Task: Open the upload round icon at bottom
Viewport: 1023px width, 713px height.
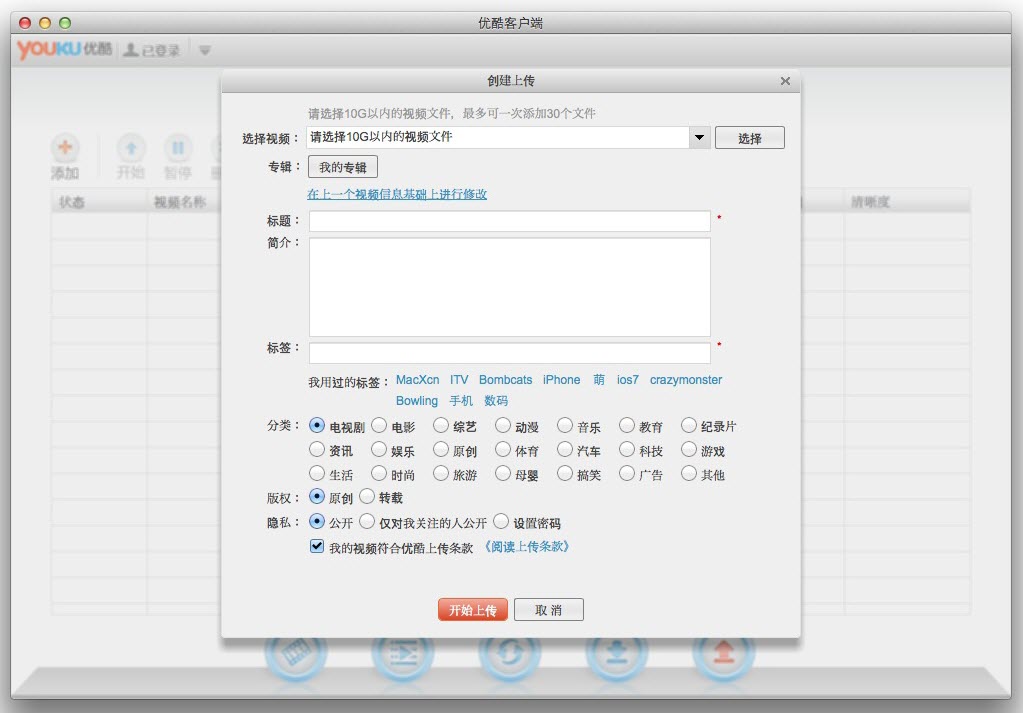Action: 724,652
